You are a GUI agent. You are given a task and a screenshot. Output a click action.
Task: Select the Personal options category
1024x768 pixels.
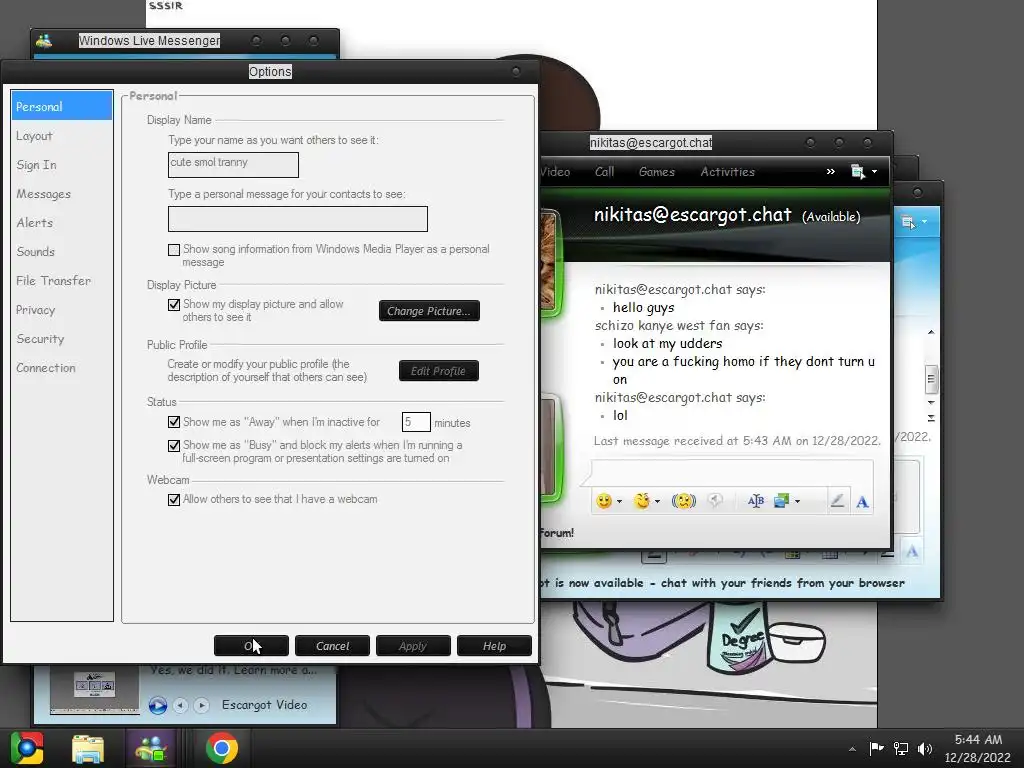pyautogui.click(x=62, y=106)
